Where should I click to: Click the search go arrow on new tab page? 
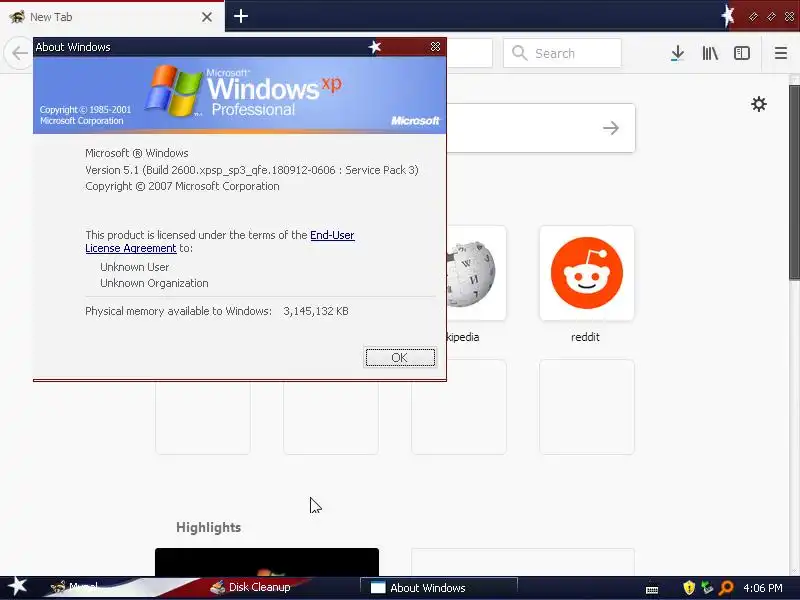tap(611, 128)
